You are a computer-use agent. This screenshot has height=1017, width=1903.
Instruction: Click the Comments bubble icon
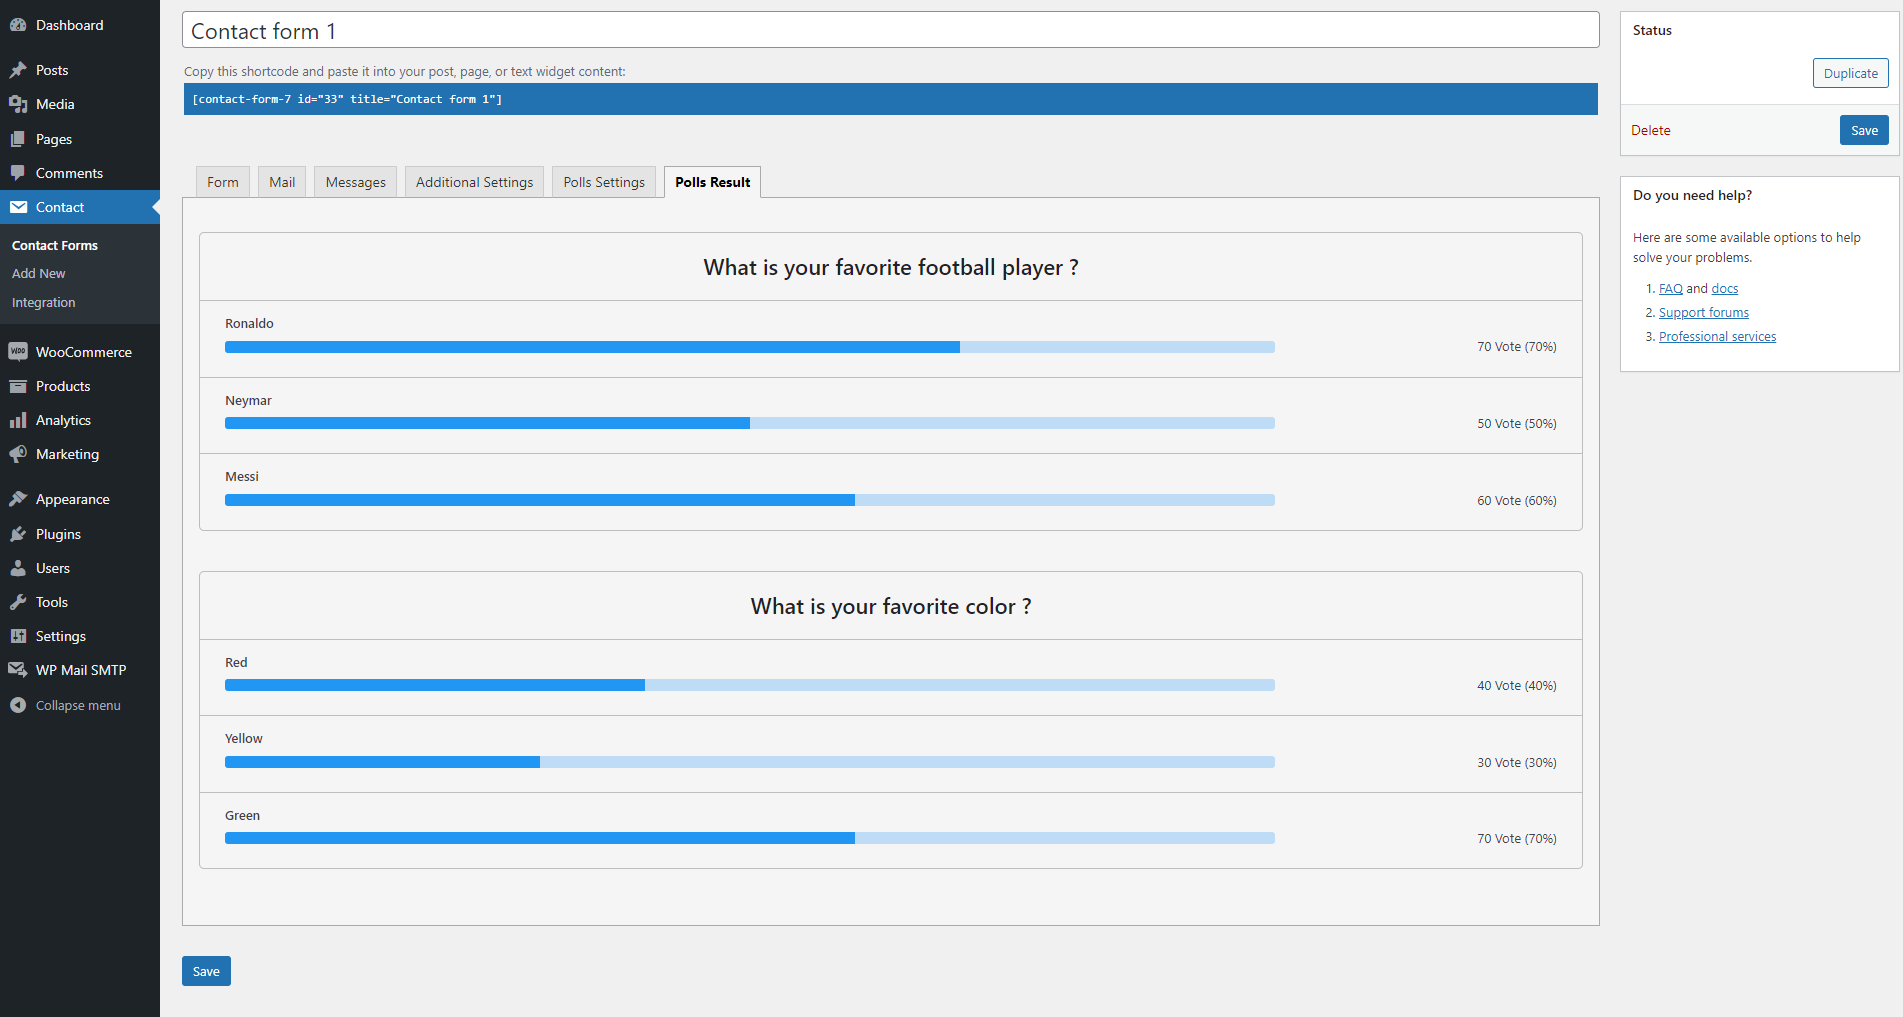(18, 173)
